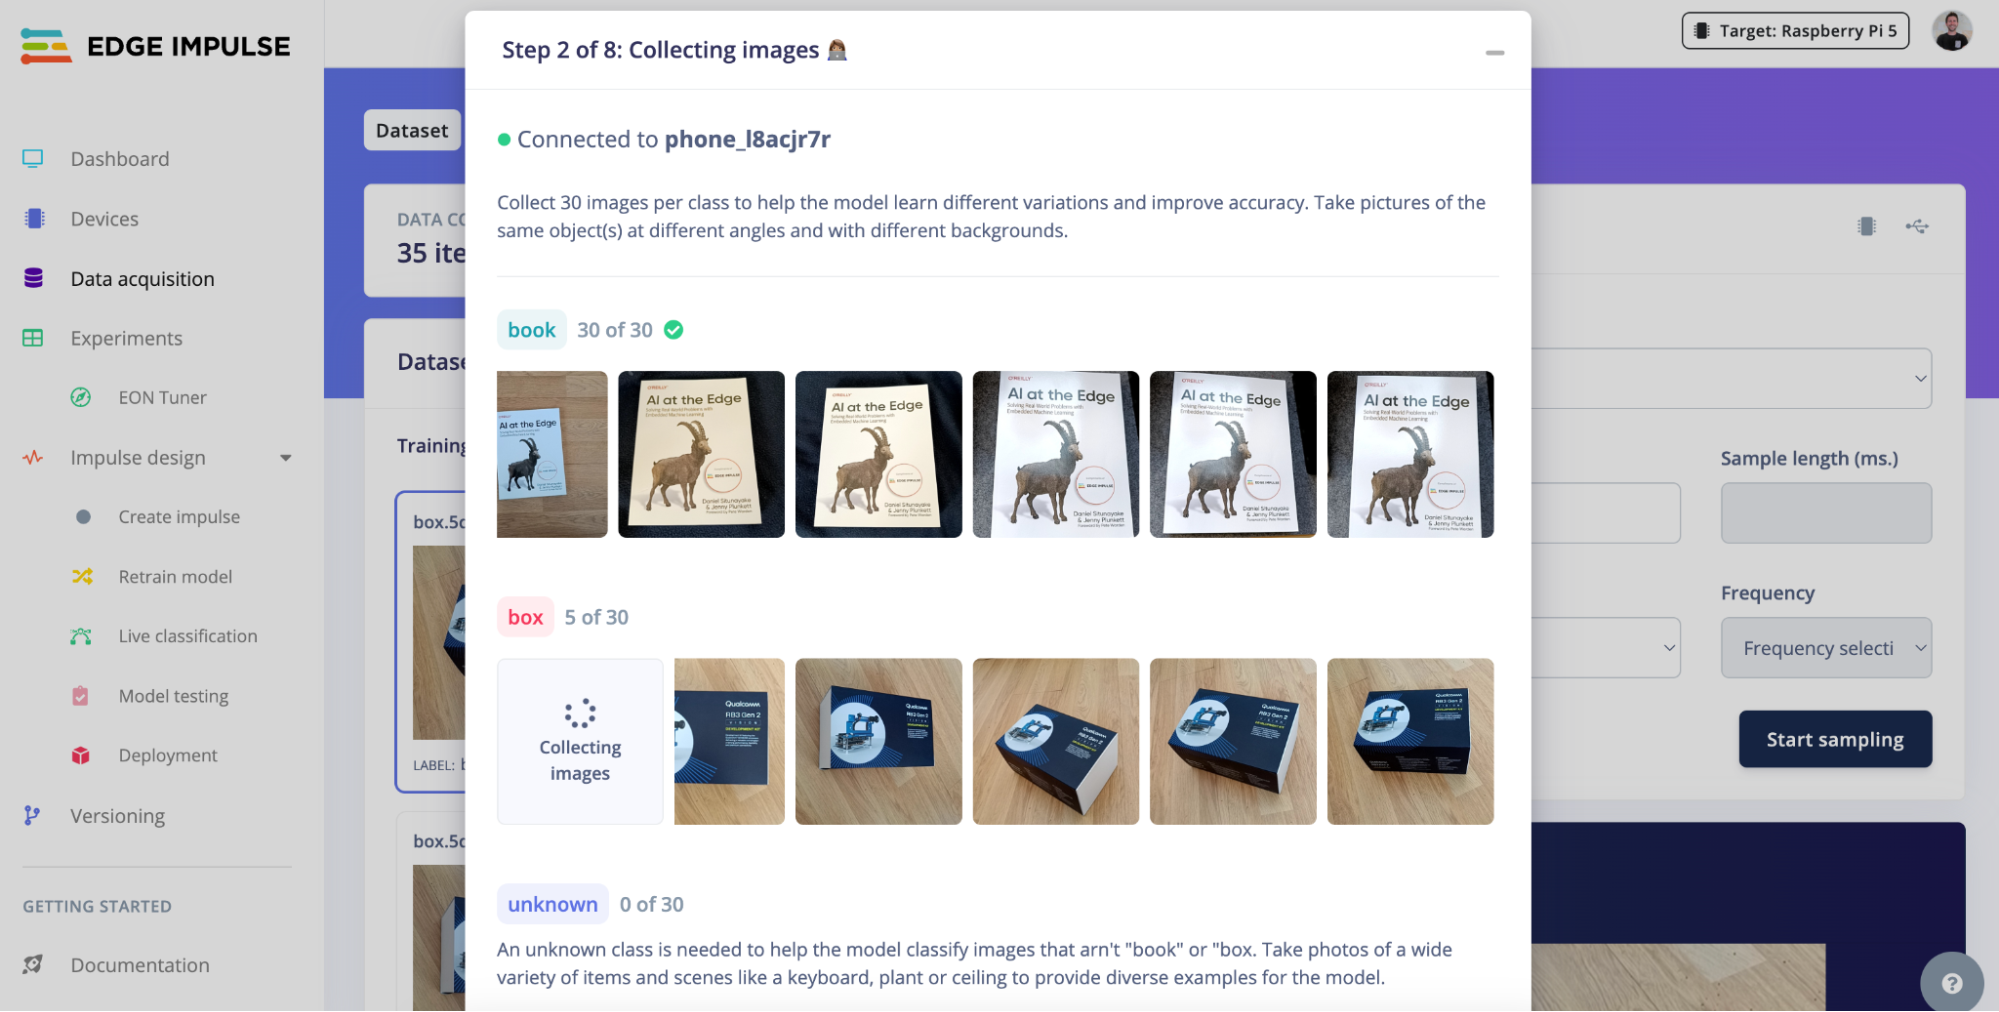Open the Frequency selection dropdown
The width and height of the screenshot is (1999, 1012).
pos(1826,648)
